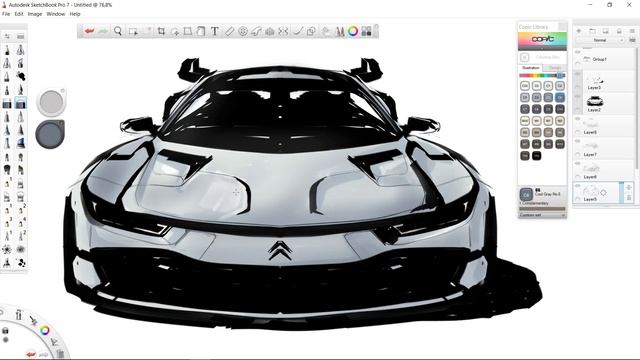Viewport: 640px width, 360px height.
Task: Select the rectangular Selection tool
Action: pyautogui.click(x=133, y=31)
